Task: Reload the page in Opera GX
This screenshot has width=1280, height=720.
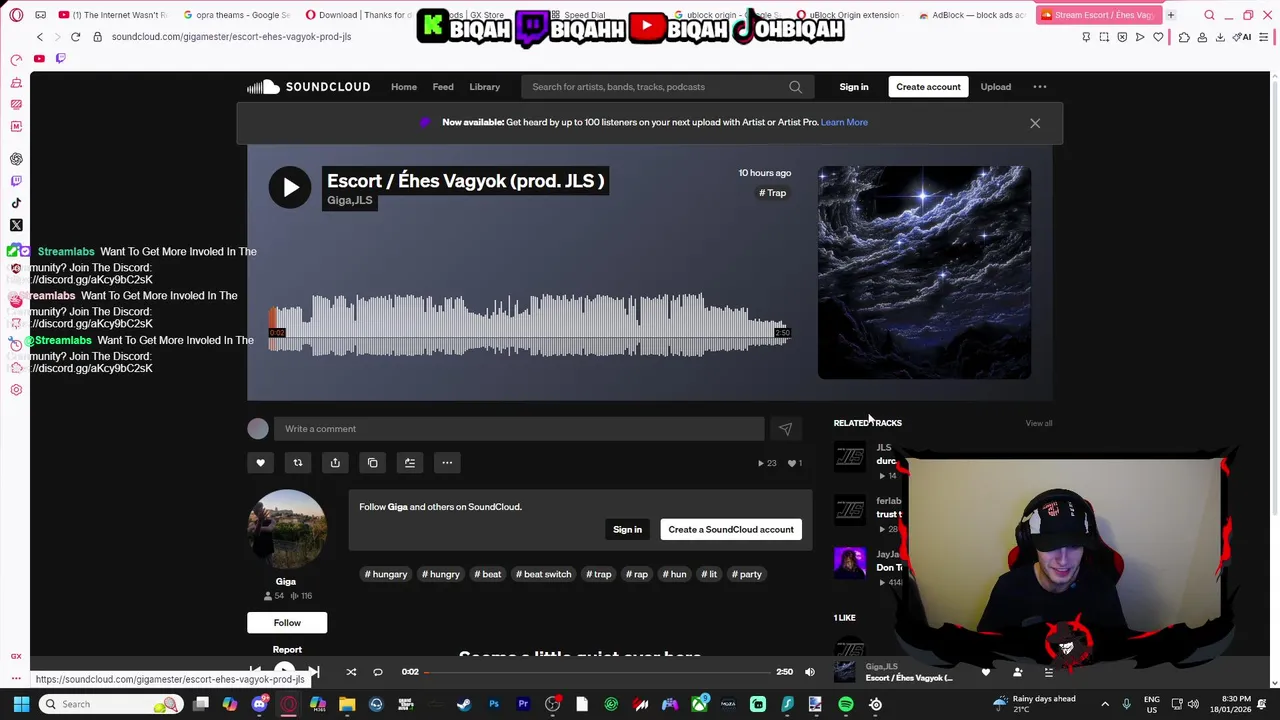Action: 75,37
